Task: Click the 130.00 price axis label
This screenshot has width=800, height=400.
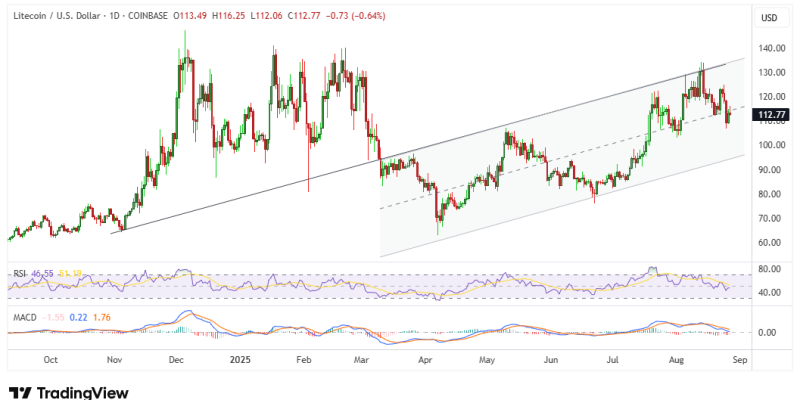Action: [x=770, y=72]
